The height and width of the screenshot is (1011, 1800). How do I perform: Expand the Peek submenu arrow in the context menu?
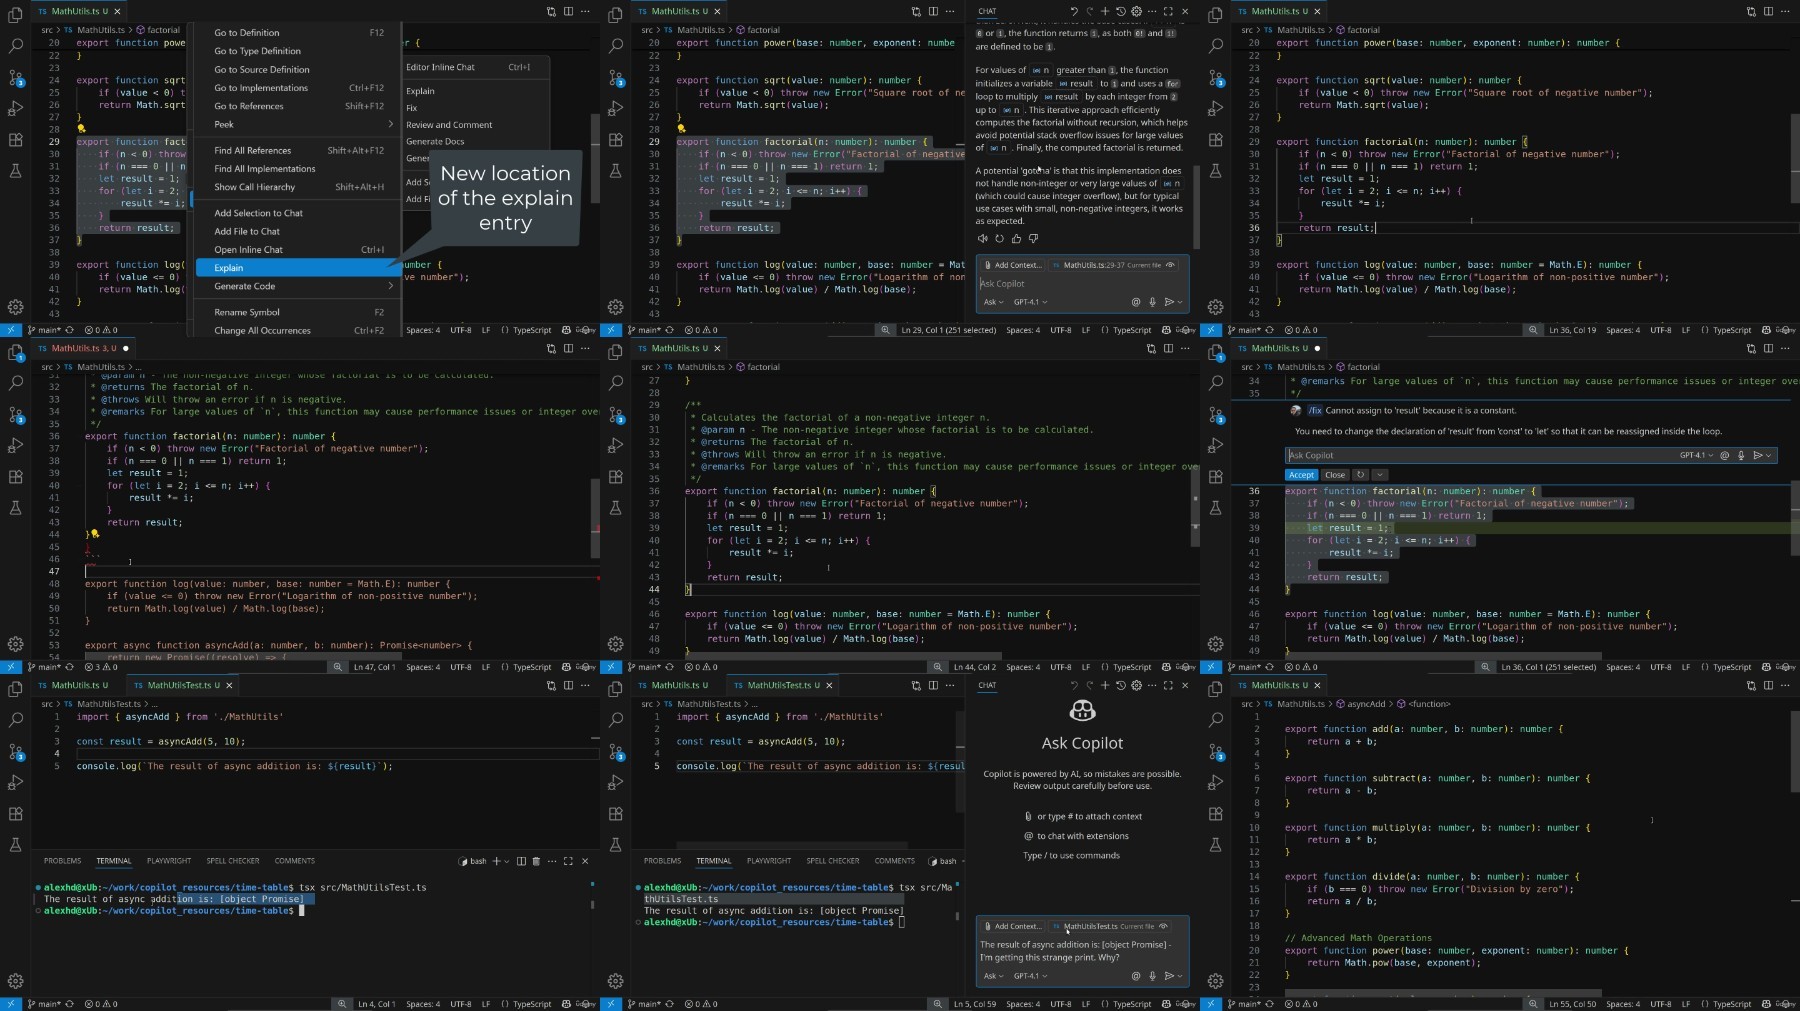pos(390,125)
